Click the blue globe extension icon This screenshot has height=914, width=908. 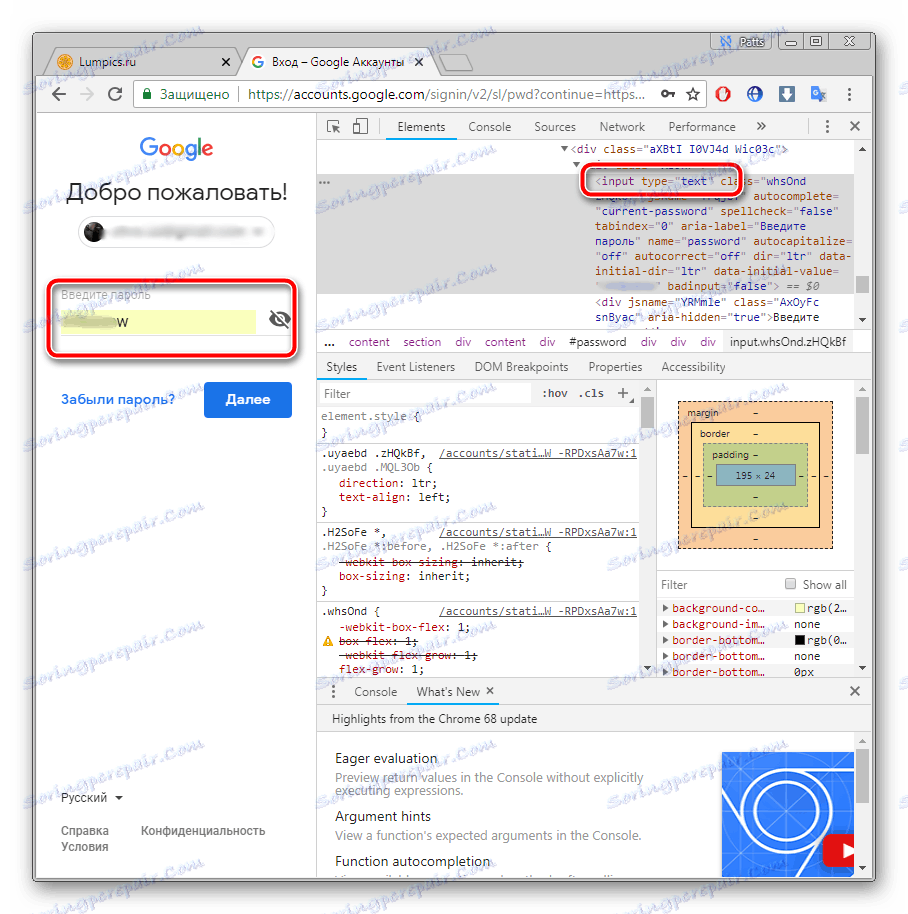click(755, 94)
